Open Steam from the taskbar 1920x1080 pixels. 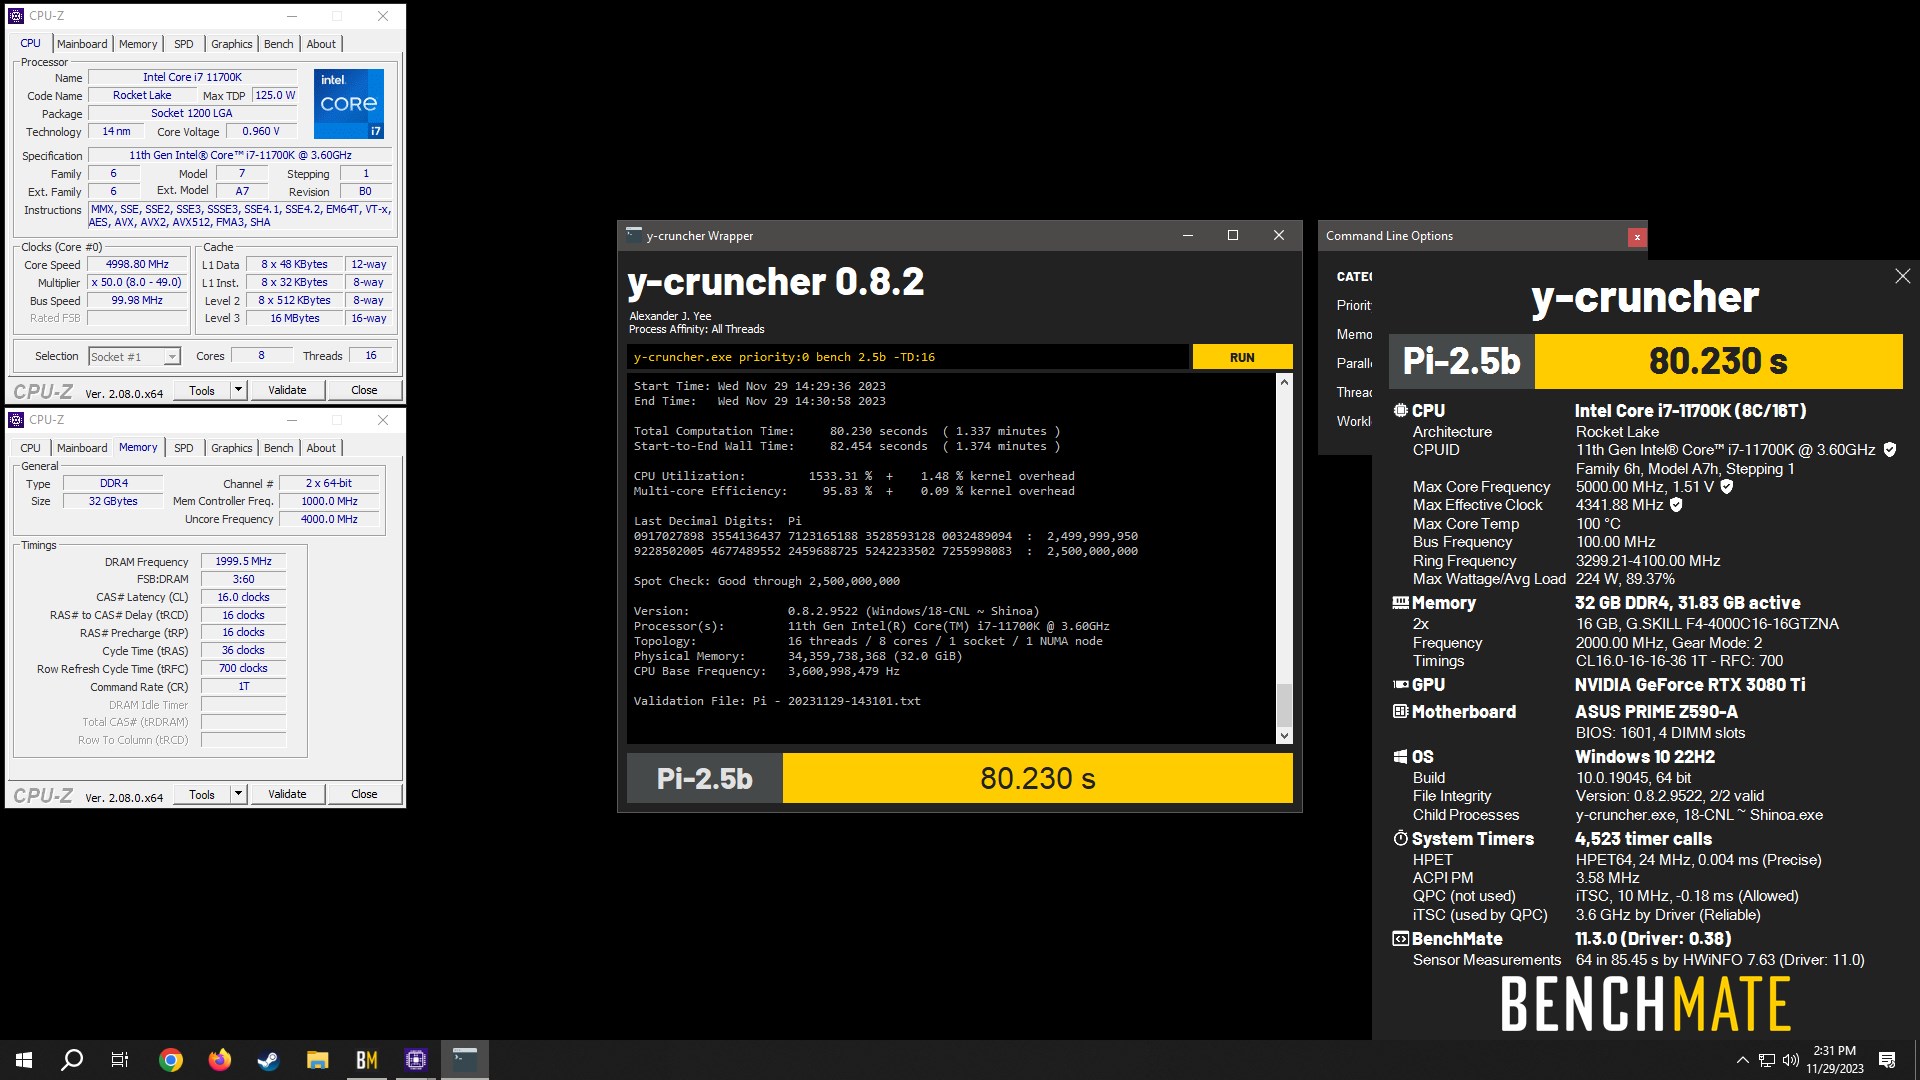click(x=268, y=1060)
